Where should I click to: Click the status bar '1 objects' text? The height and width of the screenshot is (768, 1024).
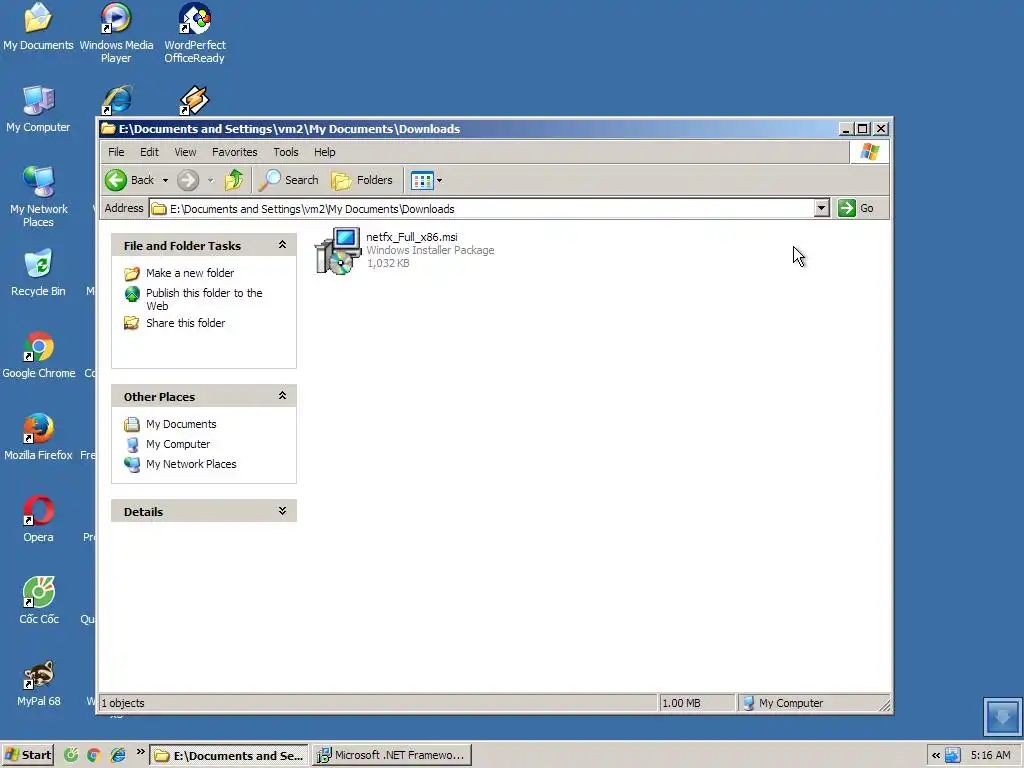pyautogui.click(x=123, y=703)
